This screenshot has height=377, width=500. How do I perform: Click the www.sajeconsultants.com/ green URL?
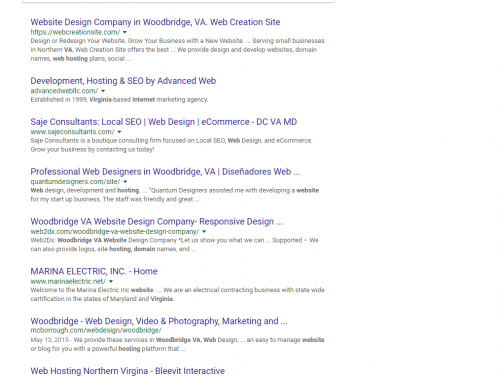pyautogui.click(x=72, y=132)
